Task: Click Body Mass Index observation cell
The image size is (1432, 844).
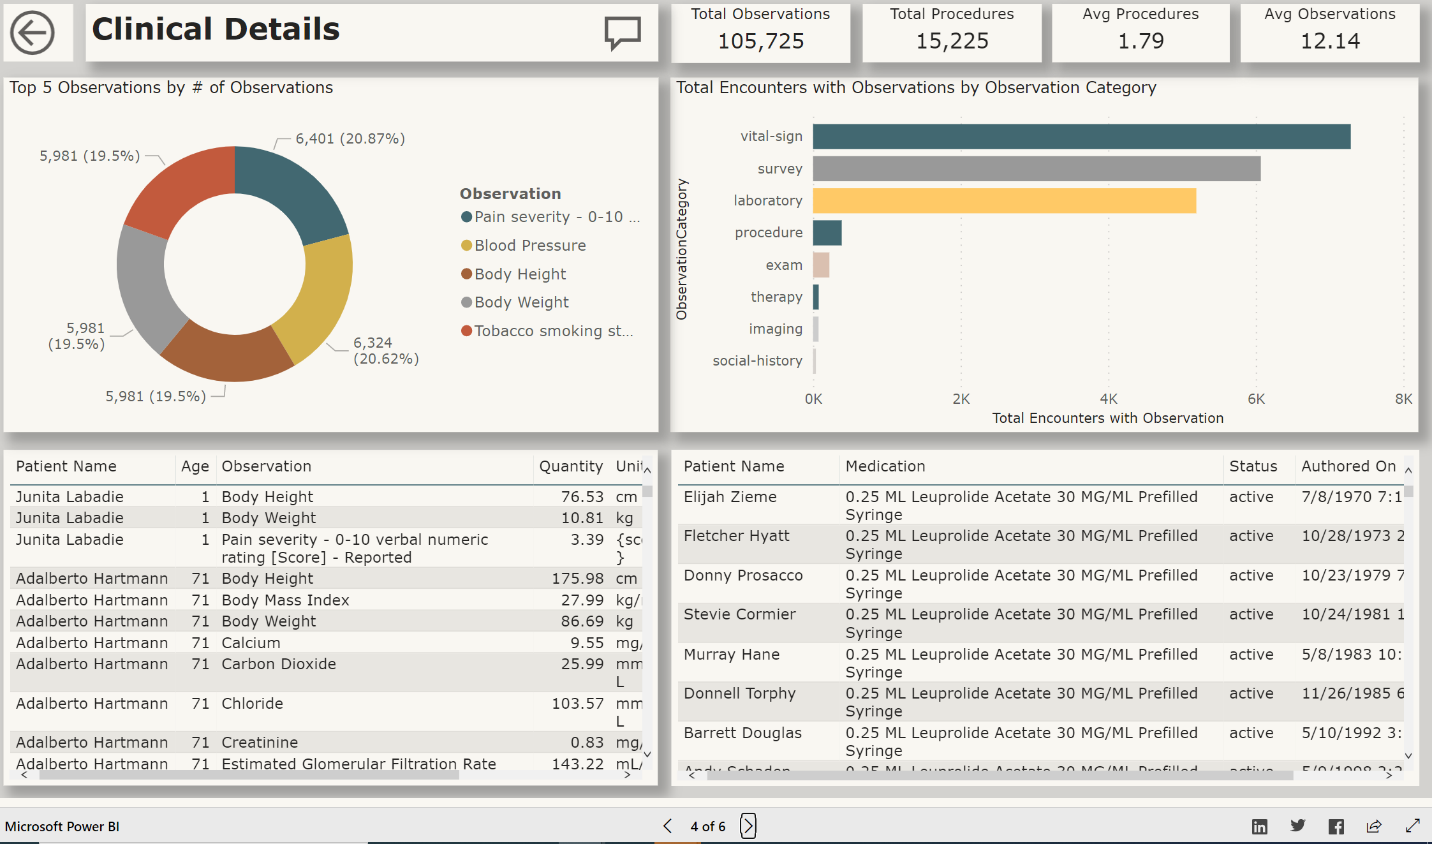Action: [x=285, y=600]
